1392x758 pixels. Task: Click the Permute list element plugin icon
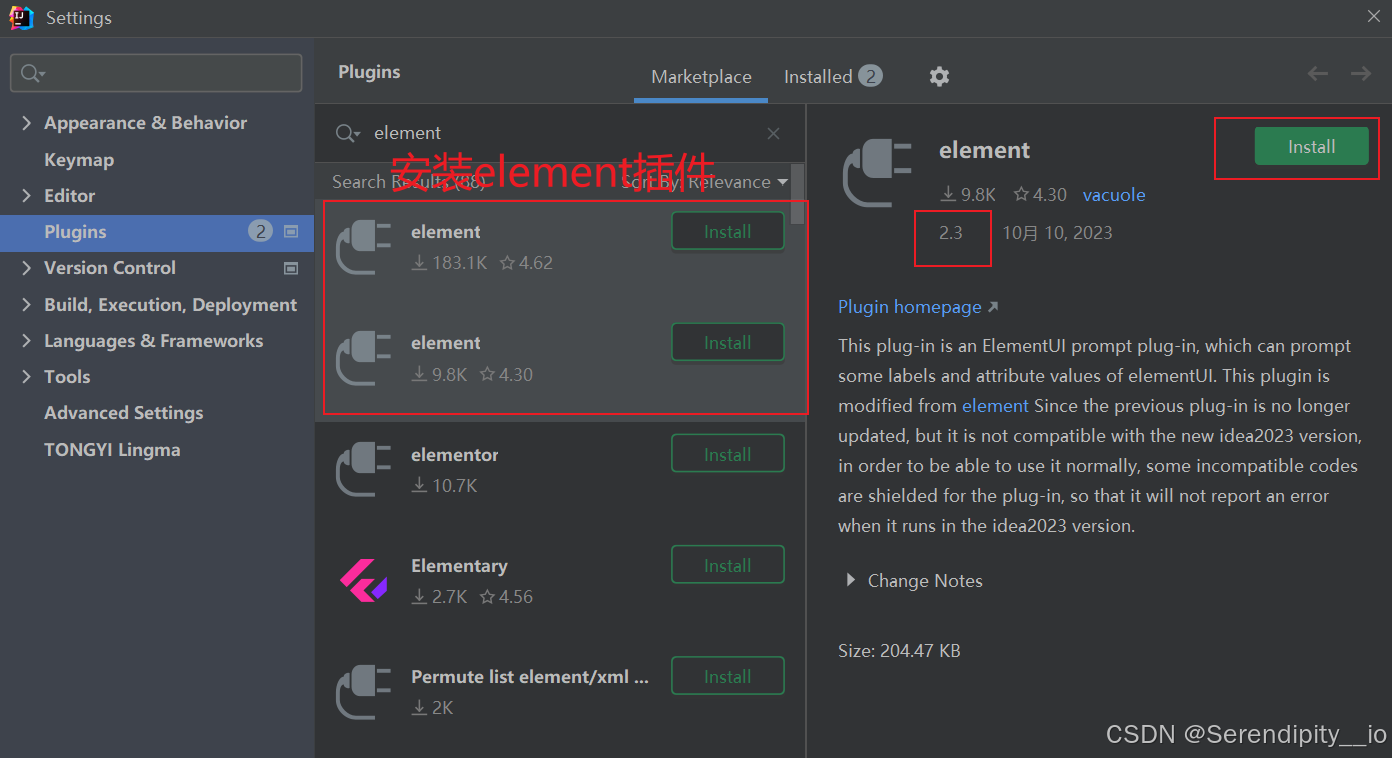pyautogui.click(x=363, y=691)
